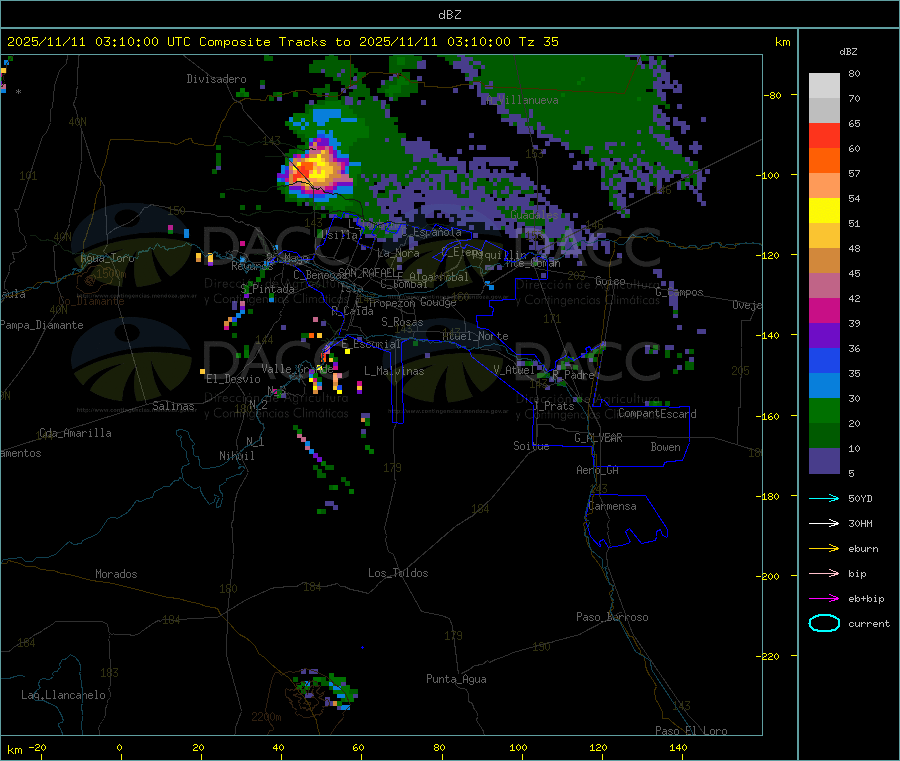
Task: Click the blue polygon outline around Carmensa
Action: [626, 521]
